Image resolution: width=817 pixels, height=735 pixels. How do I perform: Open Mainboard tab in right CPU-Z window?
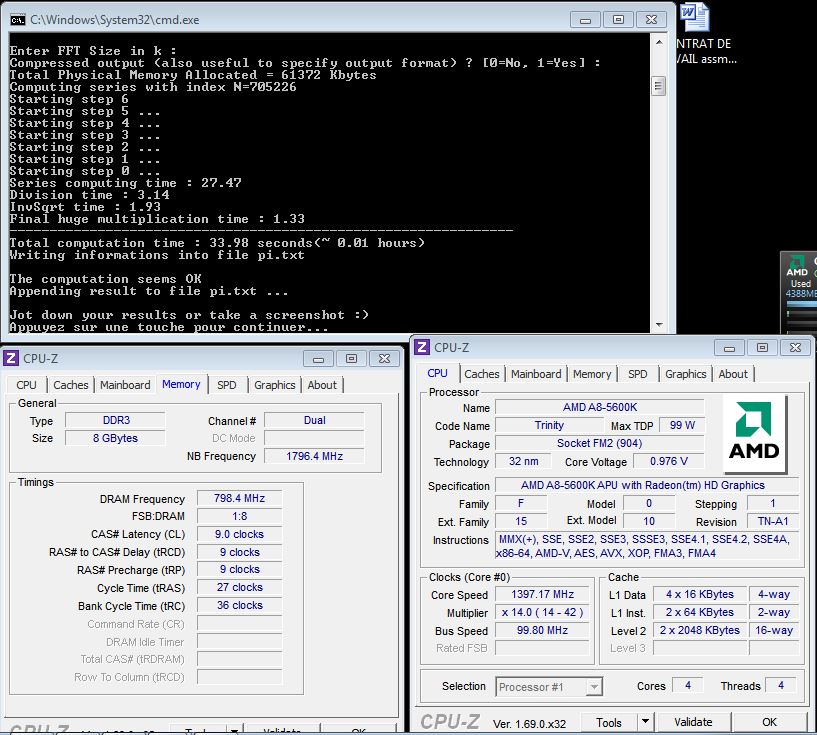pos(536,374)
